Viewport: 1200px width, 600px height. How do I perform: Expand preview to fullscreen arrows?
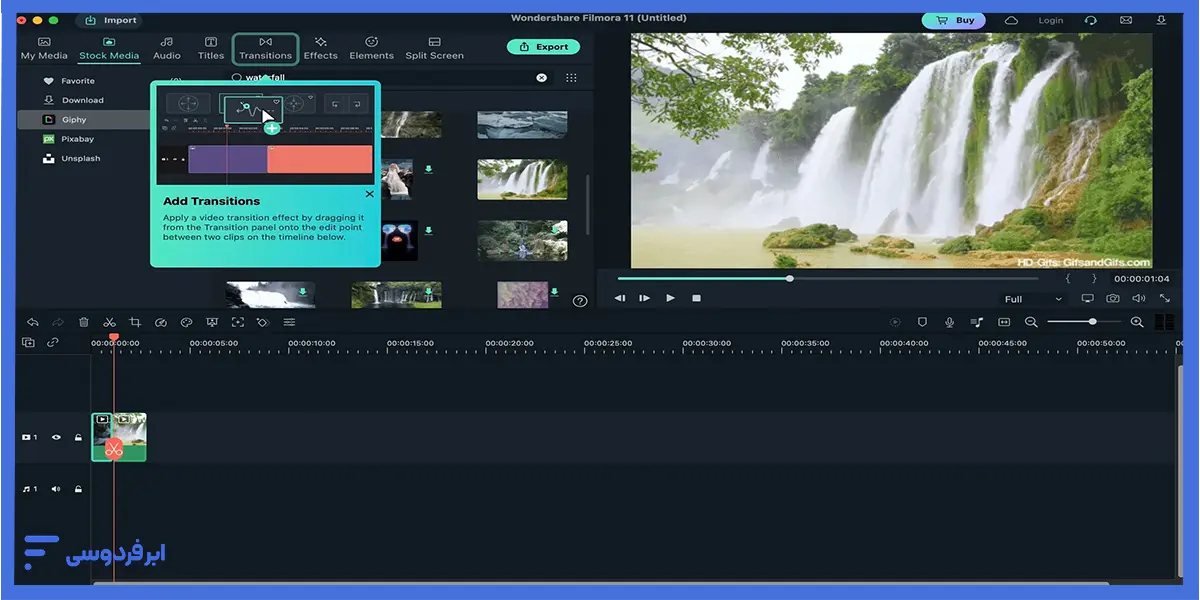tap(1165, 298)
